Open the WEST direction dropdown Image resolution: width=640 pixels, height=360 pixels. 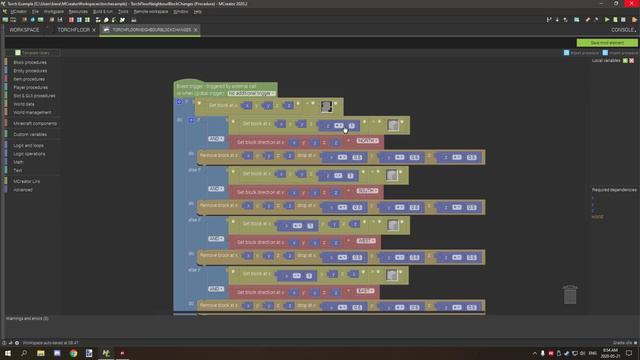coord(366,241)
